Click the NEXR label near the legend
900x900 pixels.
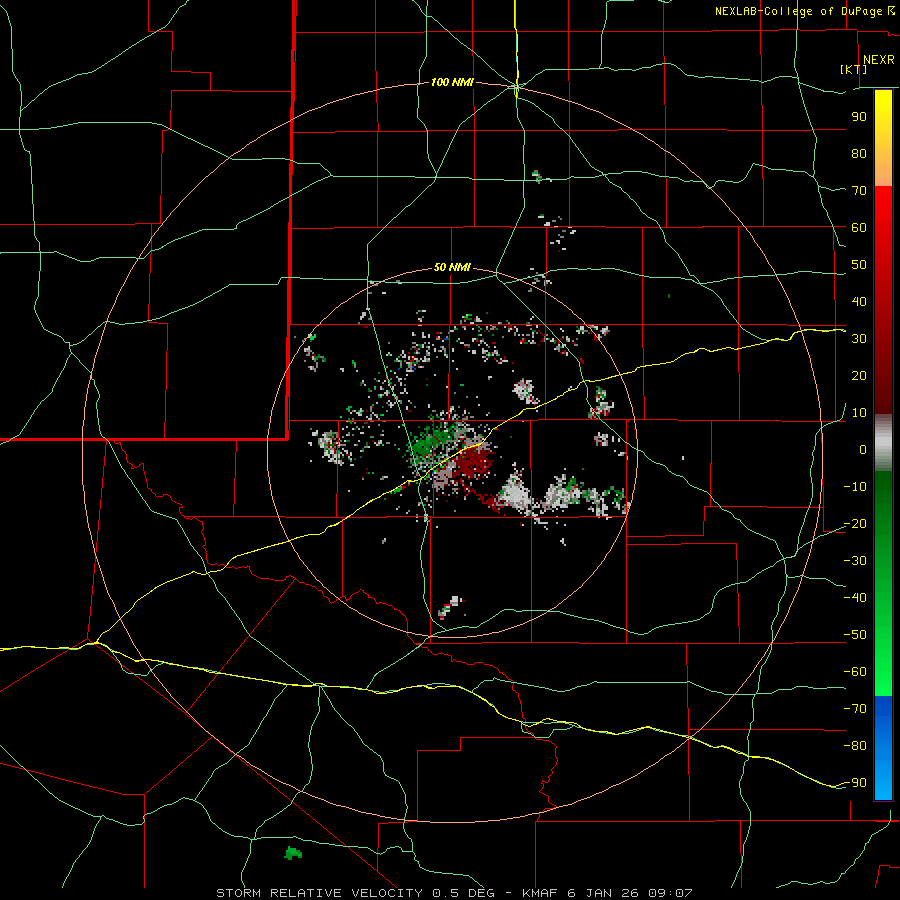tap(879, 60)
